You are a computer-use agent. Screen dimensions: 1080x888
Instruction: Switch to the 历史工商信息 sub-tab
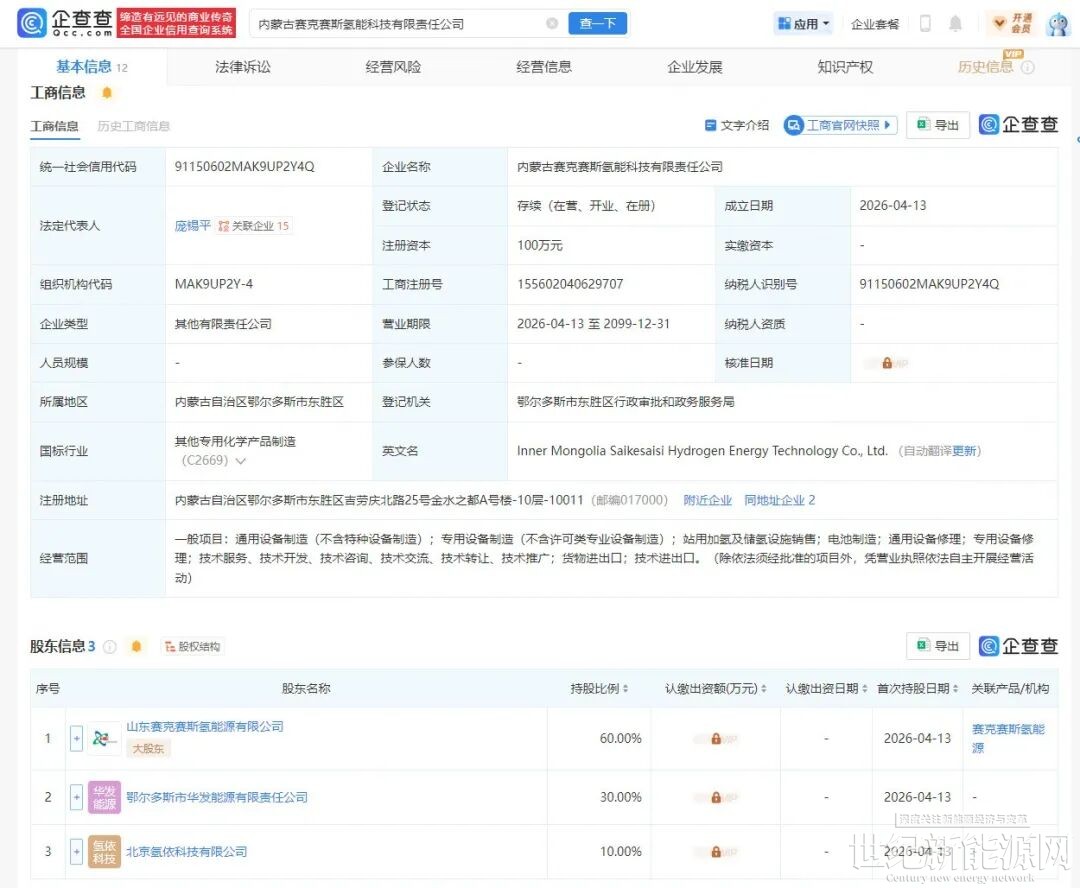pos(133,126)
